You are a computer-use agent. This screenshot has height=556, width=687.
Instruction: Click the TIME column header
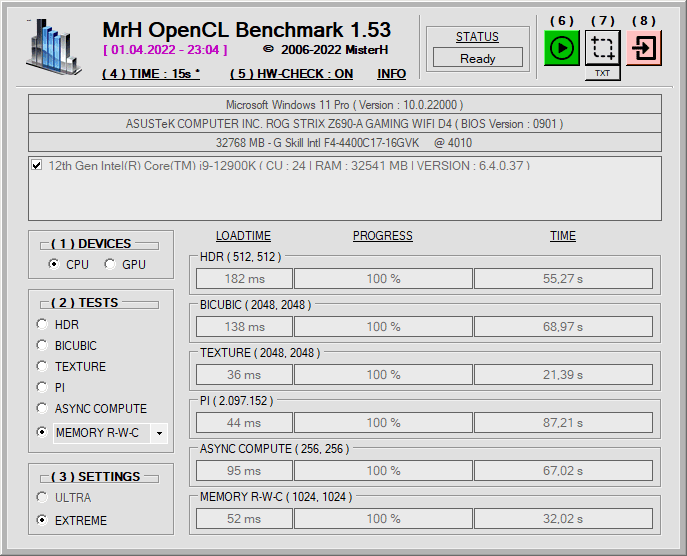563,236
